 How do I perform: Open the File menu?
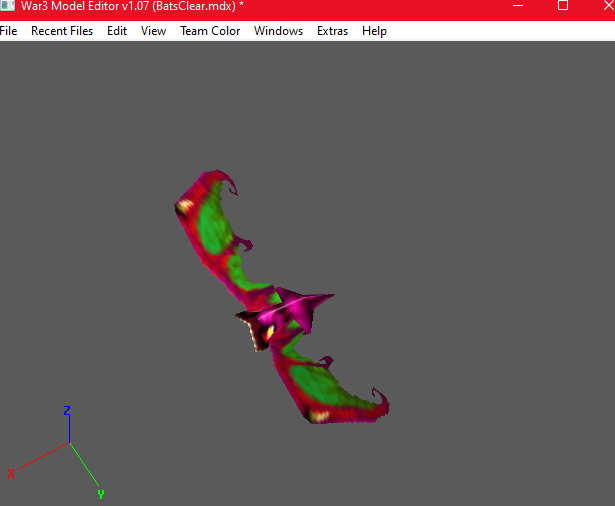8,31
